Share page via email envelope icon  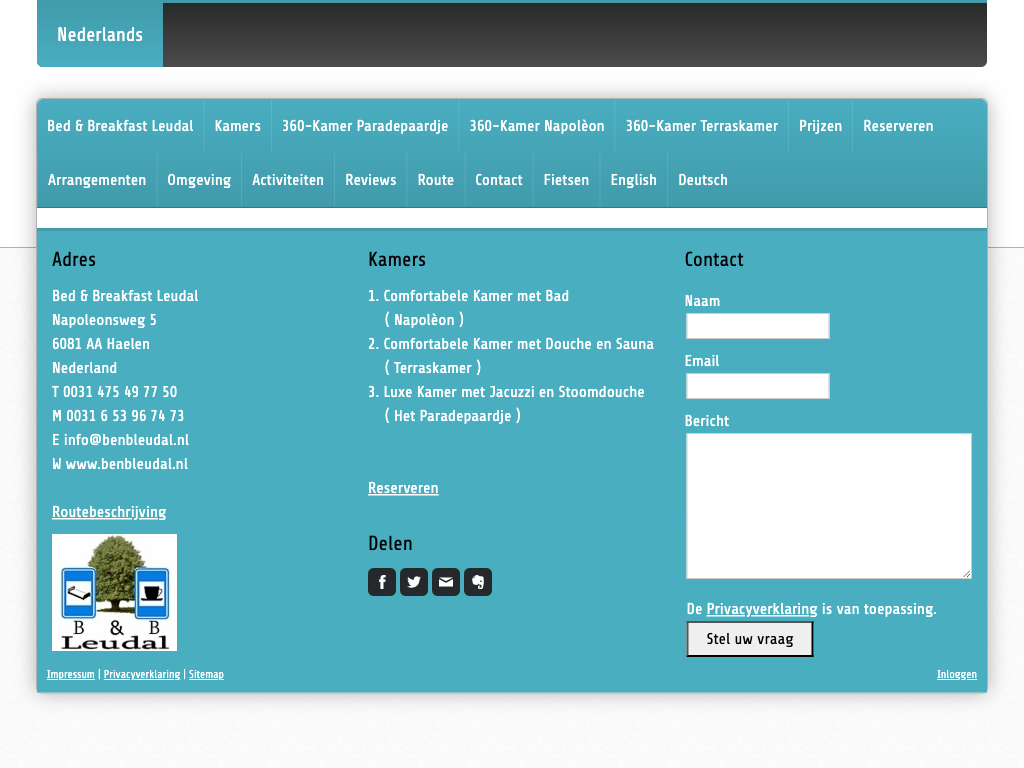(x=446, y=582)
